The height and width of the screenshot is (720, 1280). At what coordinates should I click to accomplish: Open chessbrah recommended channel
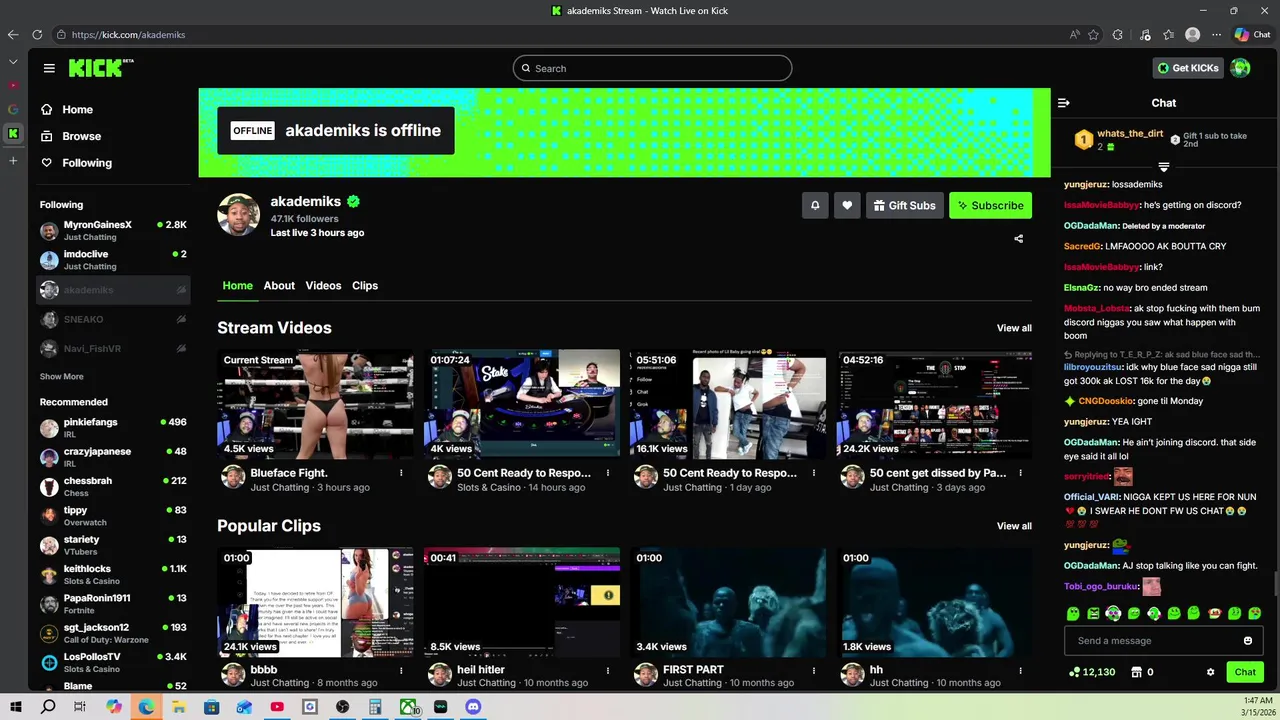click(x=113, y=487)
